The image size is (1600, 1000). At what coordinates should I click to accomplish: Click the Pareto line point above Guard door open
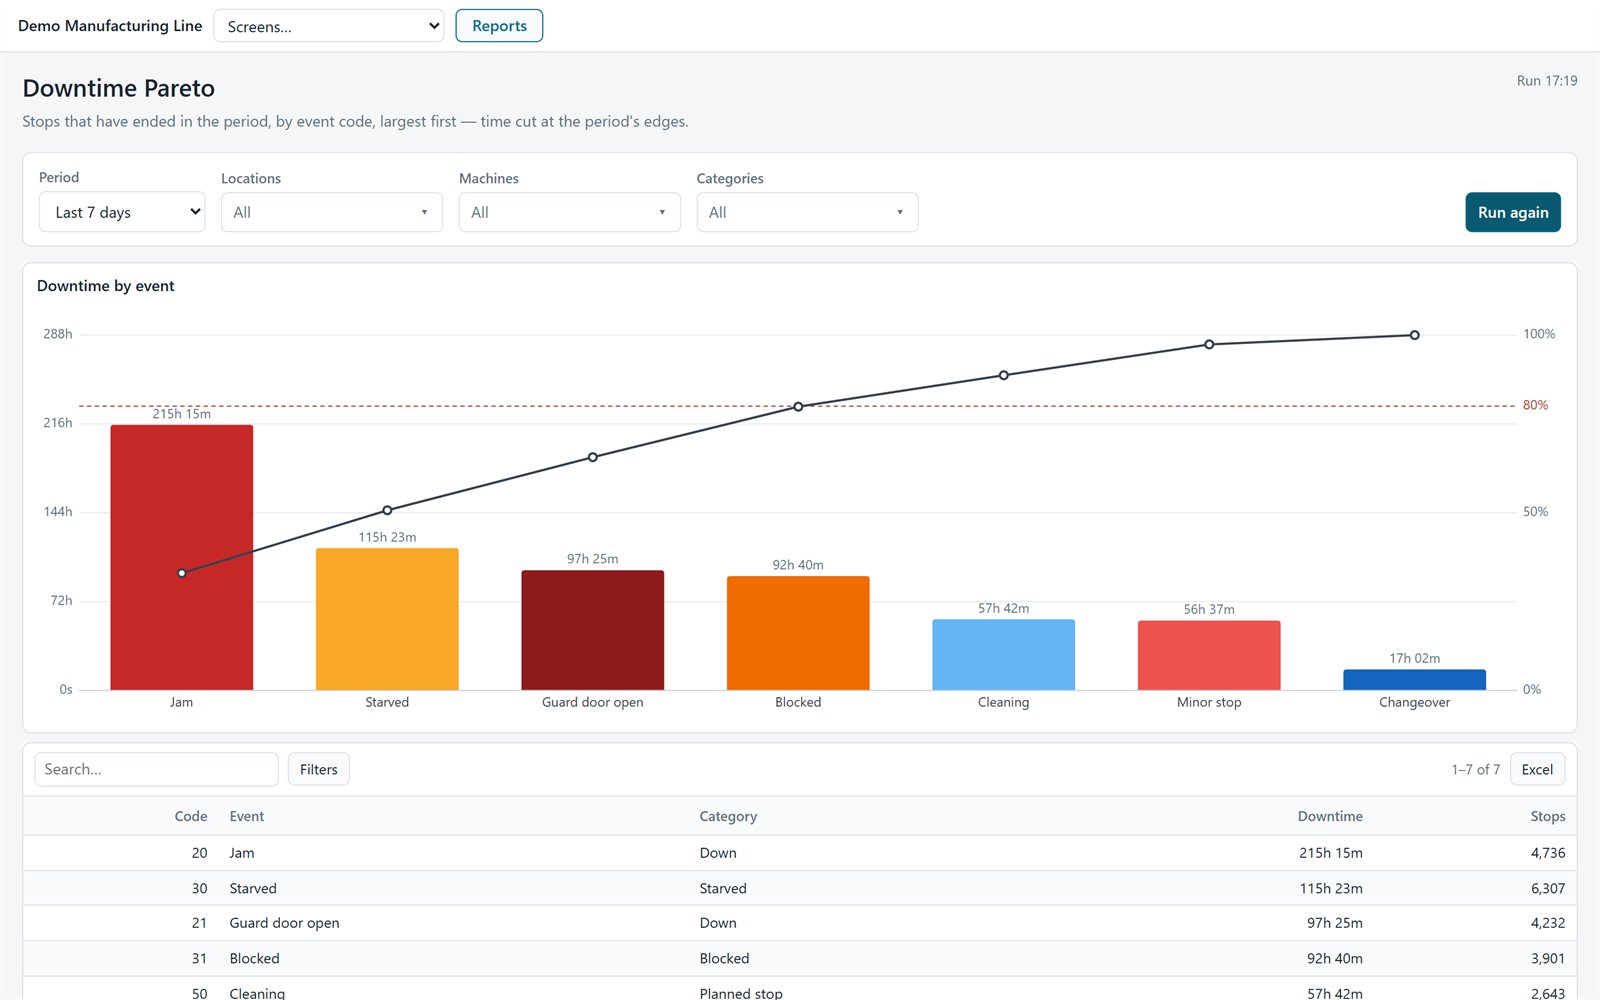pyautogui.click(x=593, y=457)
